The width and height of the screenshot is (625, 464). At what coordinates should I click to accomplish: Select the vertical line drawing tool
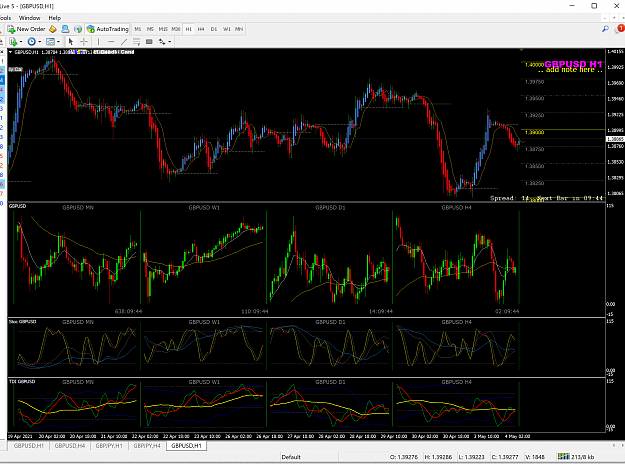tap(98, 41)
